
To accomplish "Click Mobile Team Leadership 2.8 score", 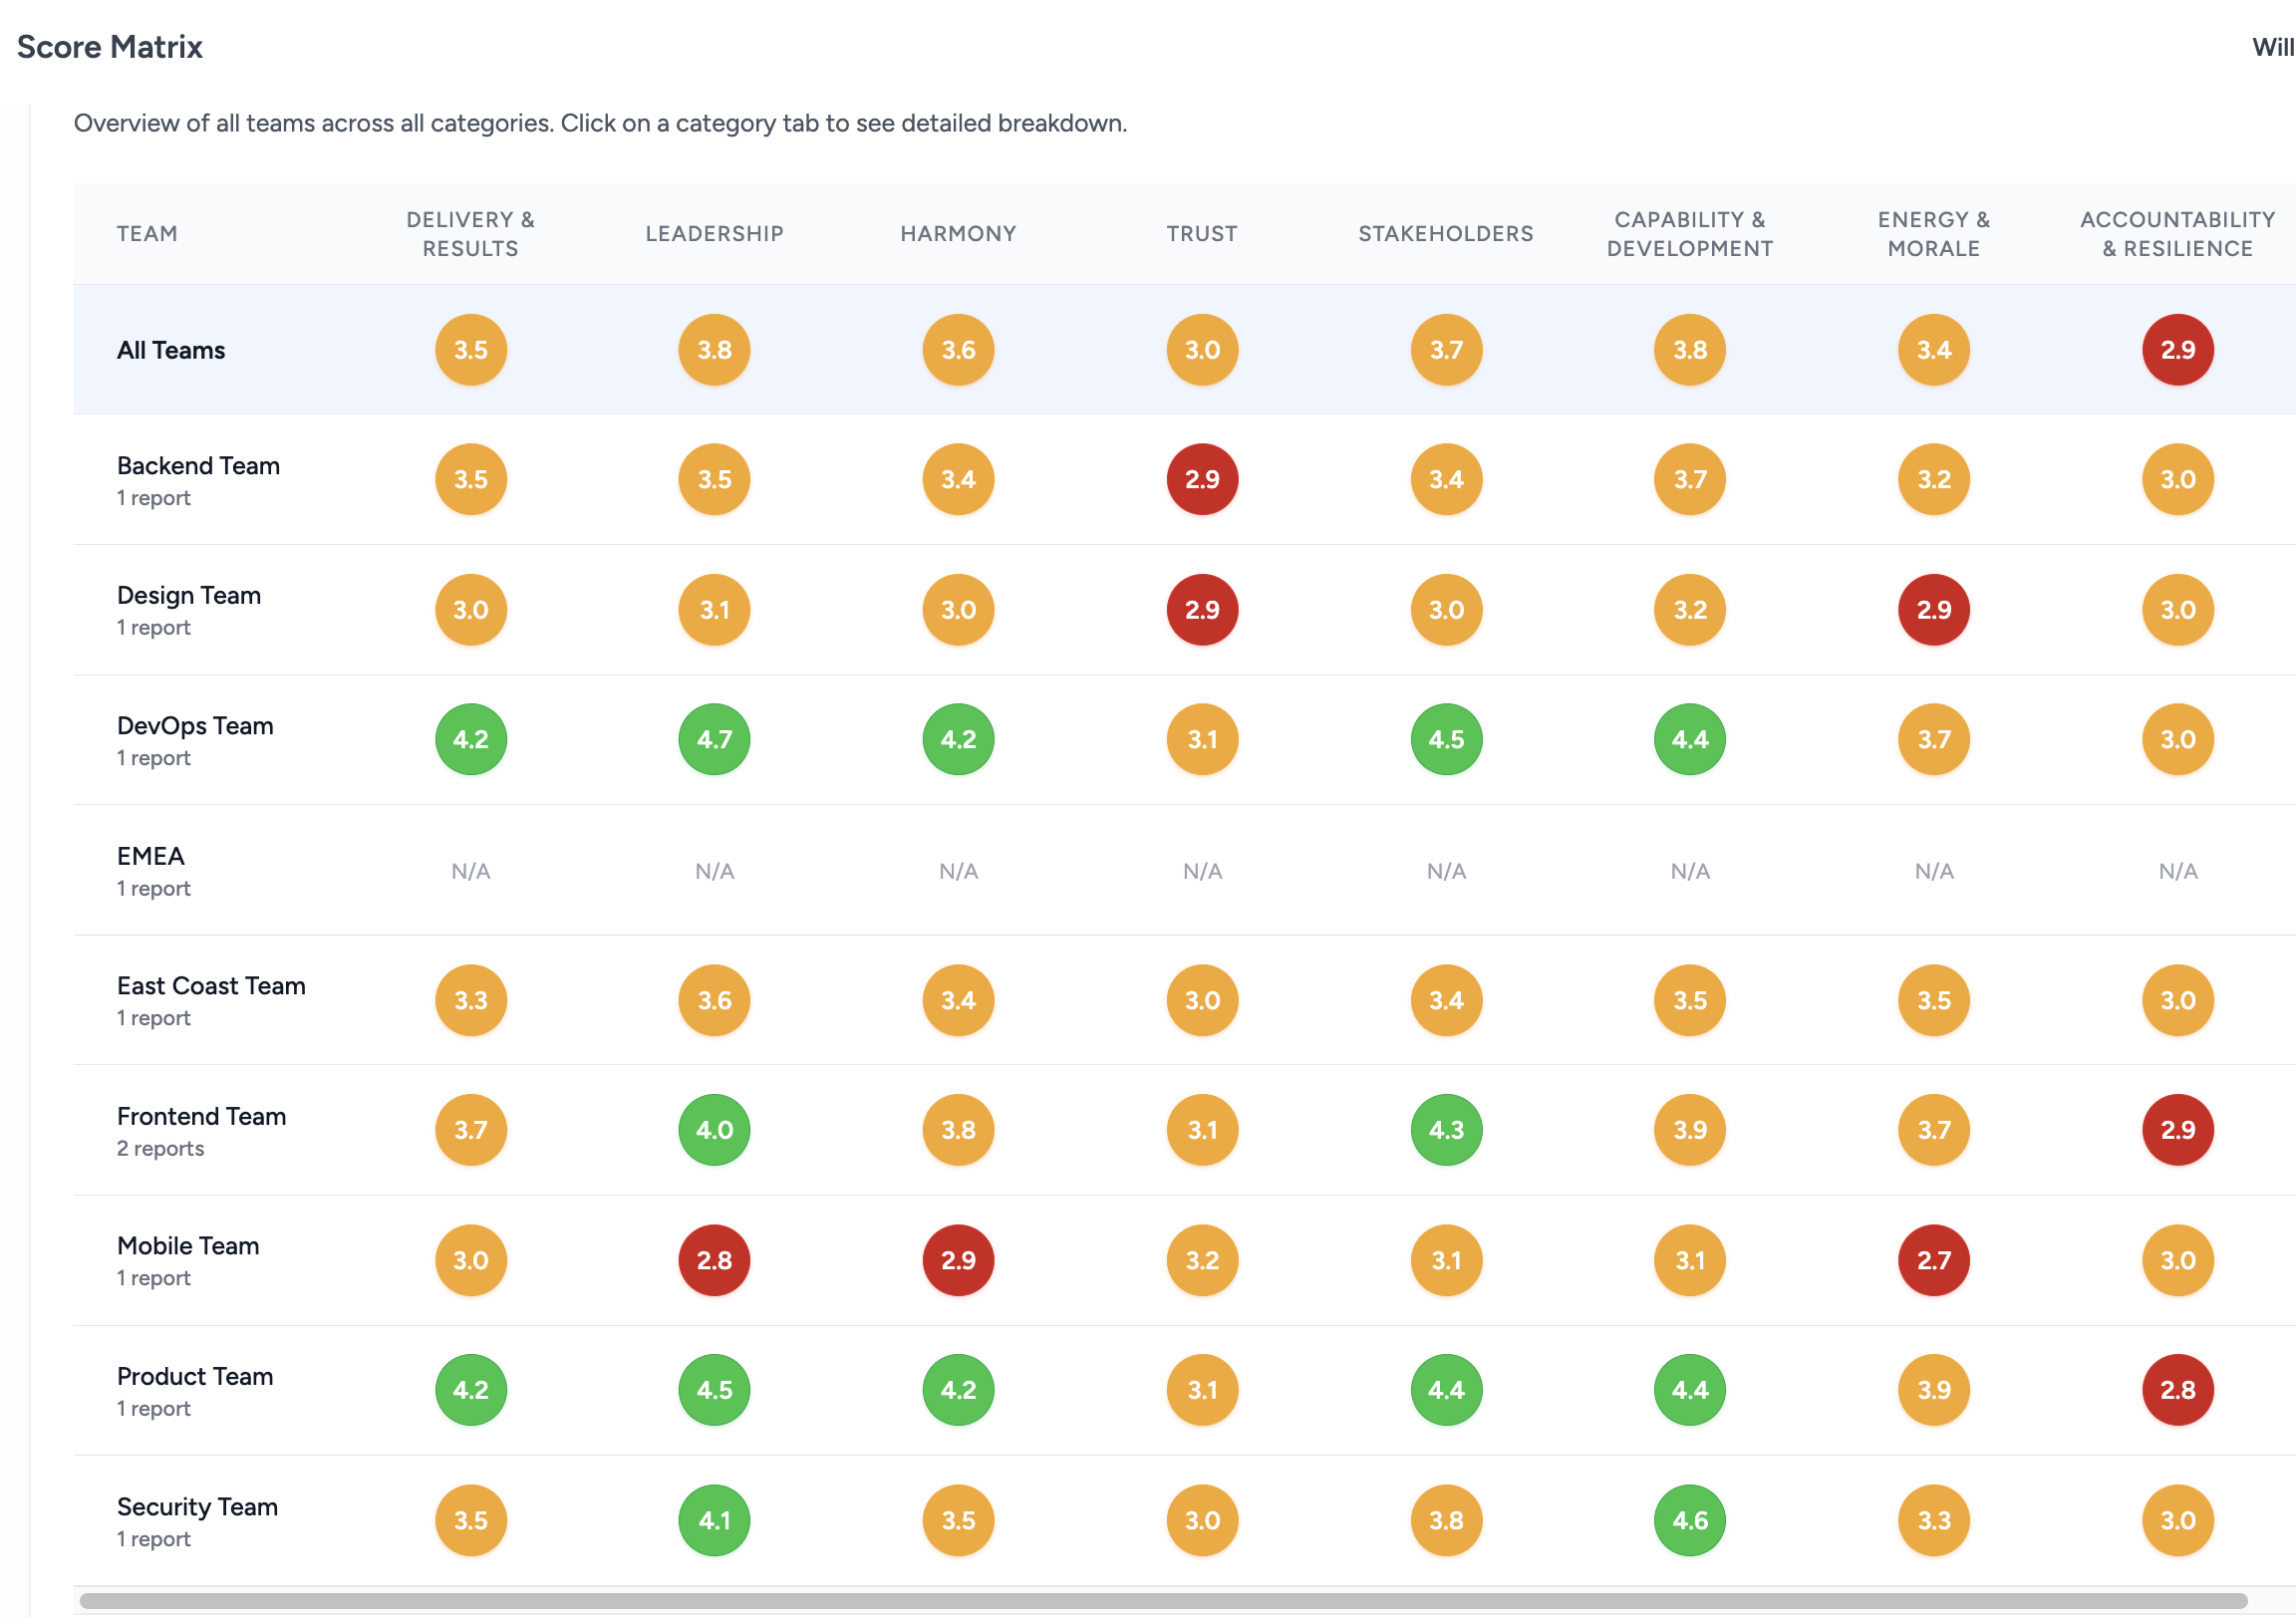I will point(714,1260).
